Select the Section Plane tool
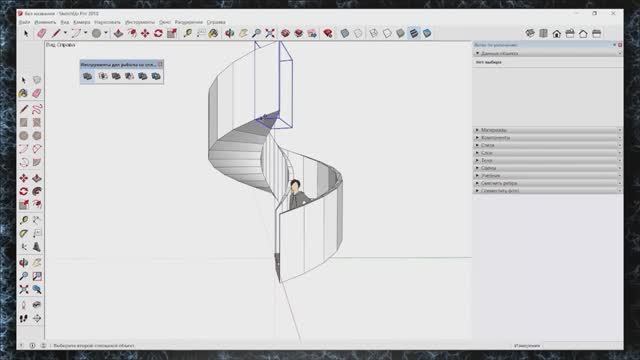Screen dimensions: 640x360 point(37,318)
